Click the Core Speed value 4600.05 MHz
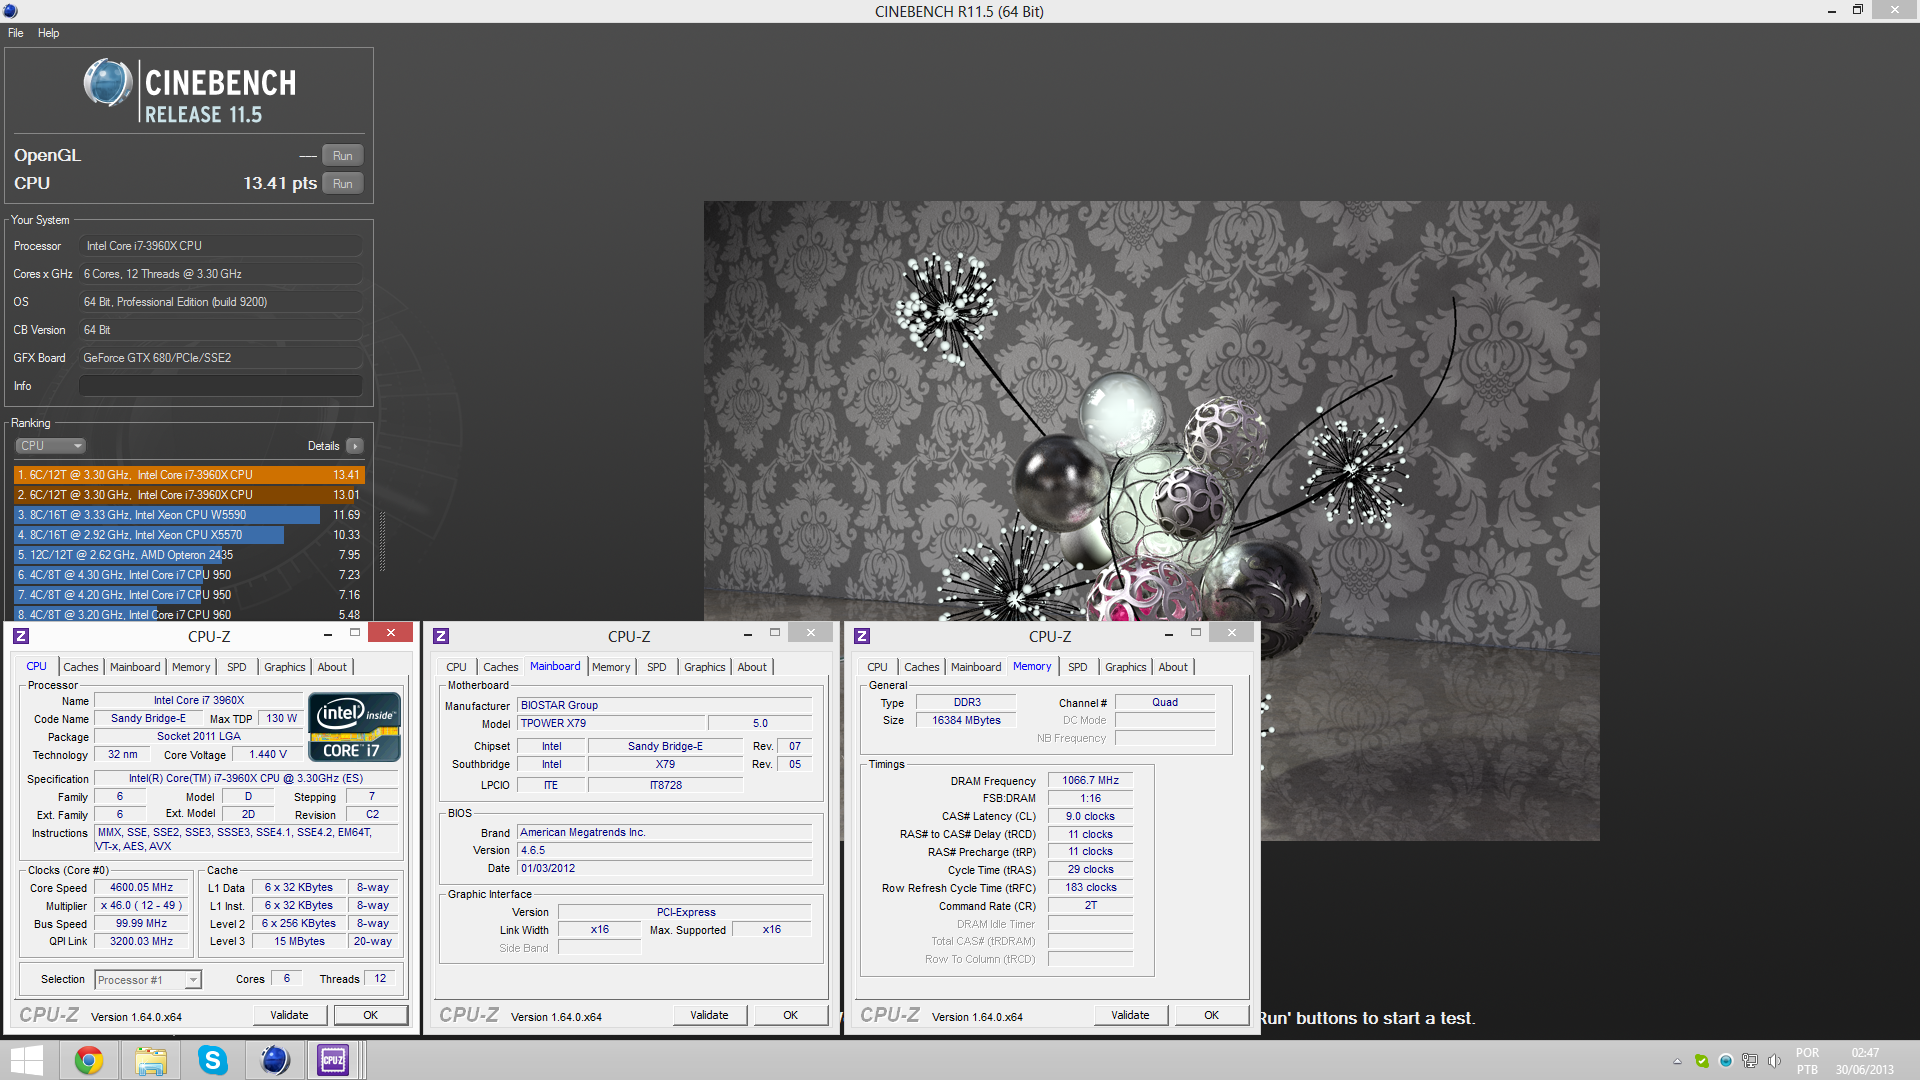The height and width of the screenshot is (1080, 1920). pos(142,888)
